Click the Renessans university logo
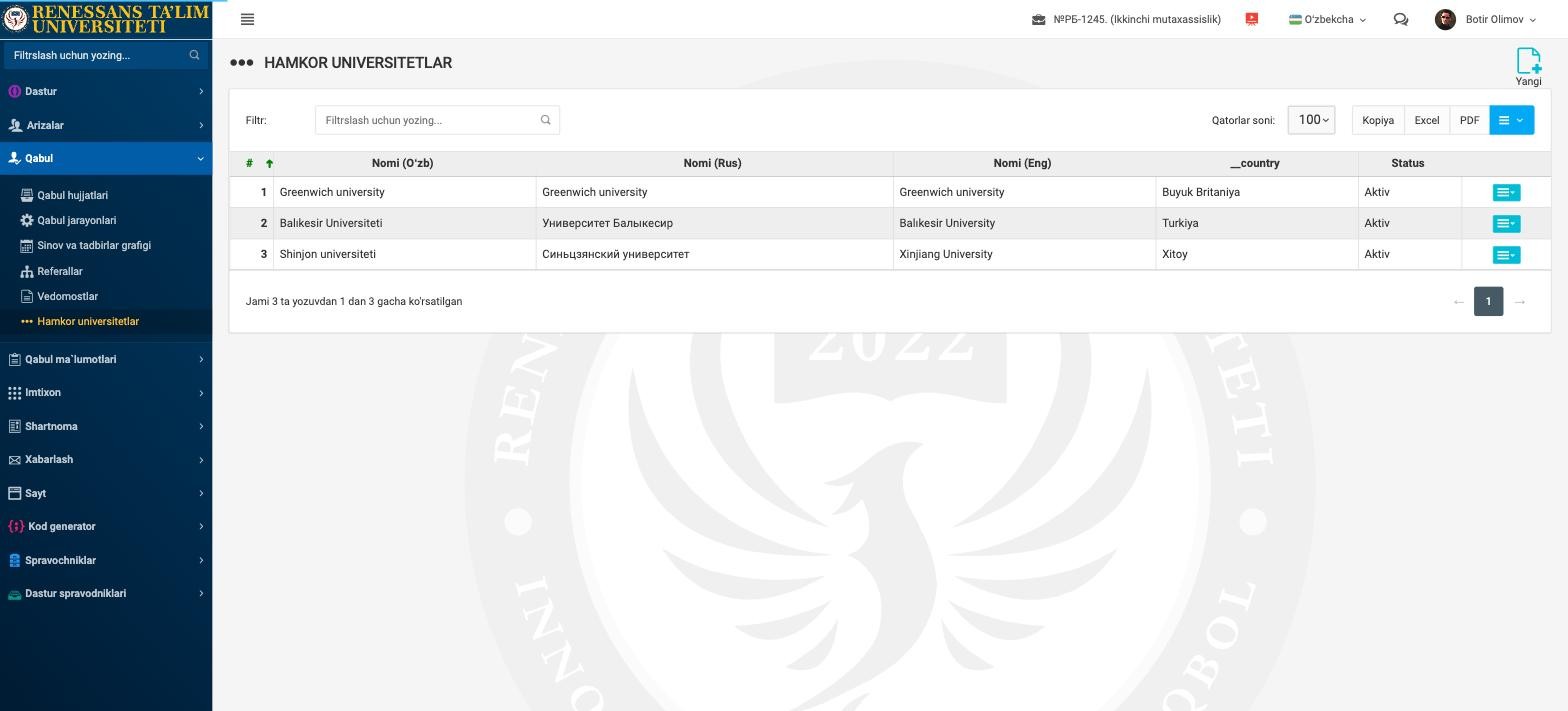The width and height of the screenshot is (1568, 711). [x=106, y=19]
